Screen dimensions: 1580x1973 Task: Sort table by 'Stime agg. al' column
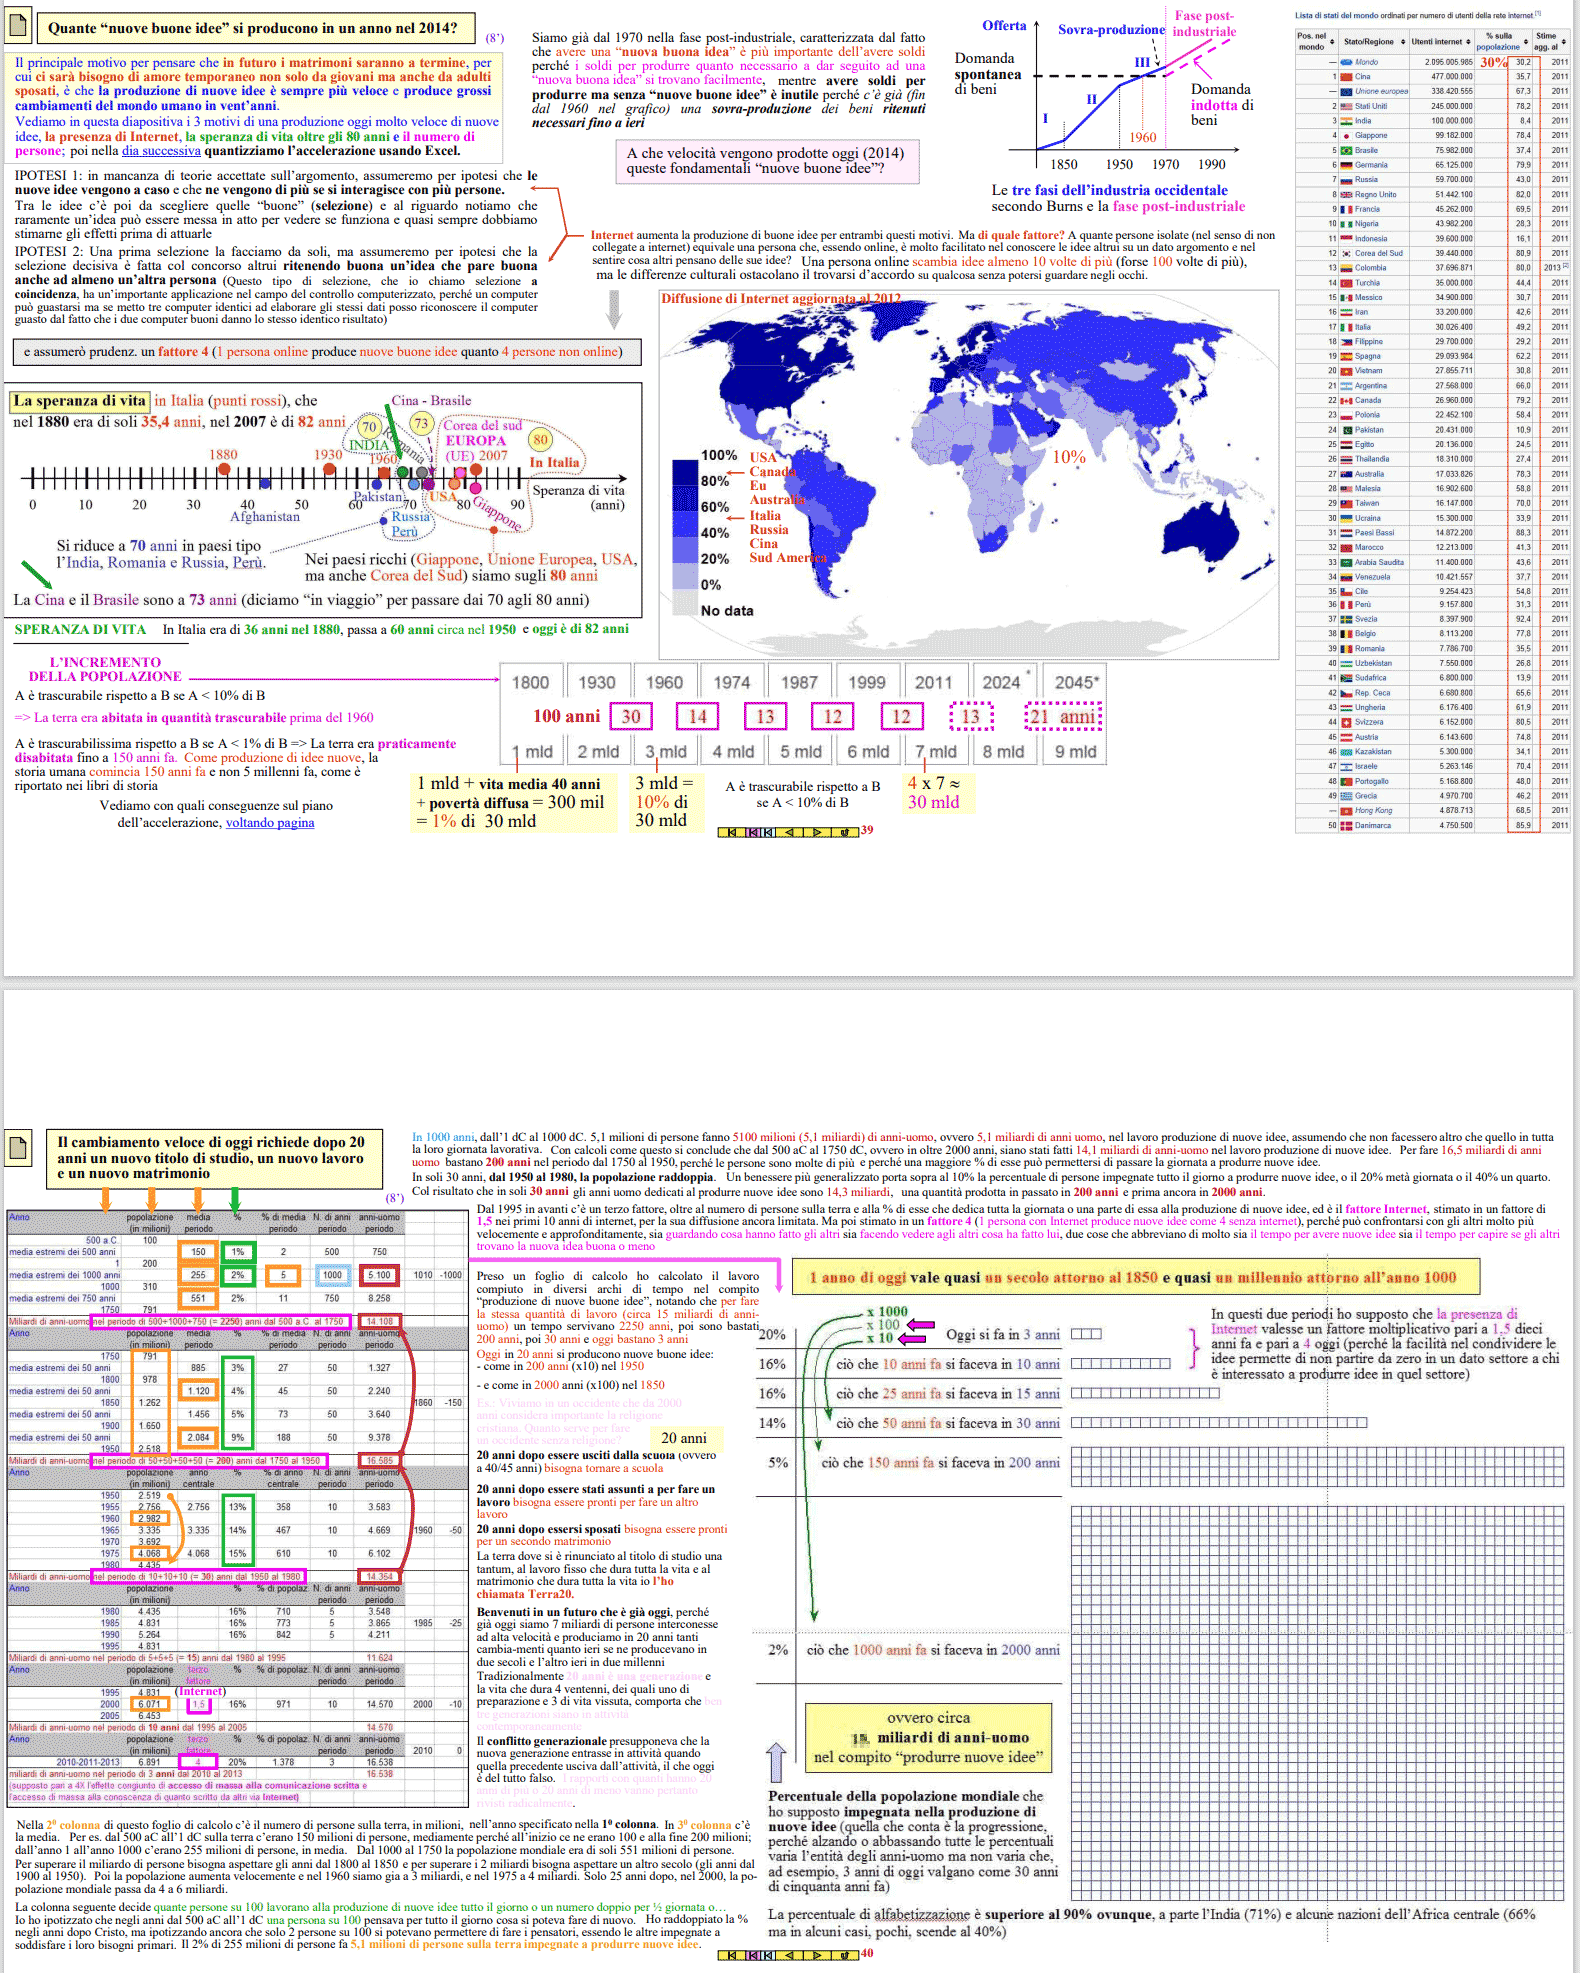pyautogui.click(x=1563, y=42)
